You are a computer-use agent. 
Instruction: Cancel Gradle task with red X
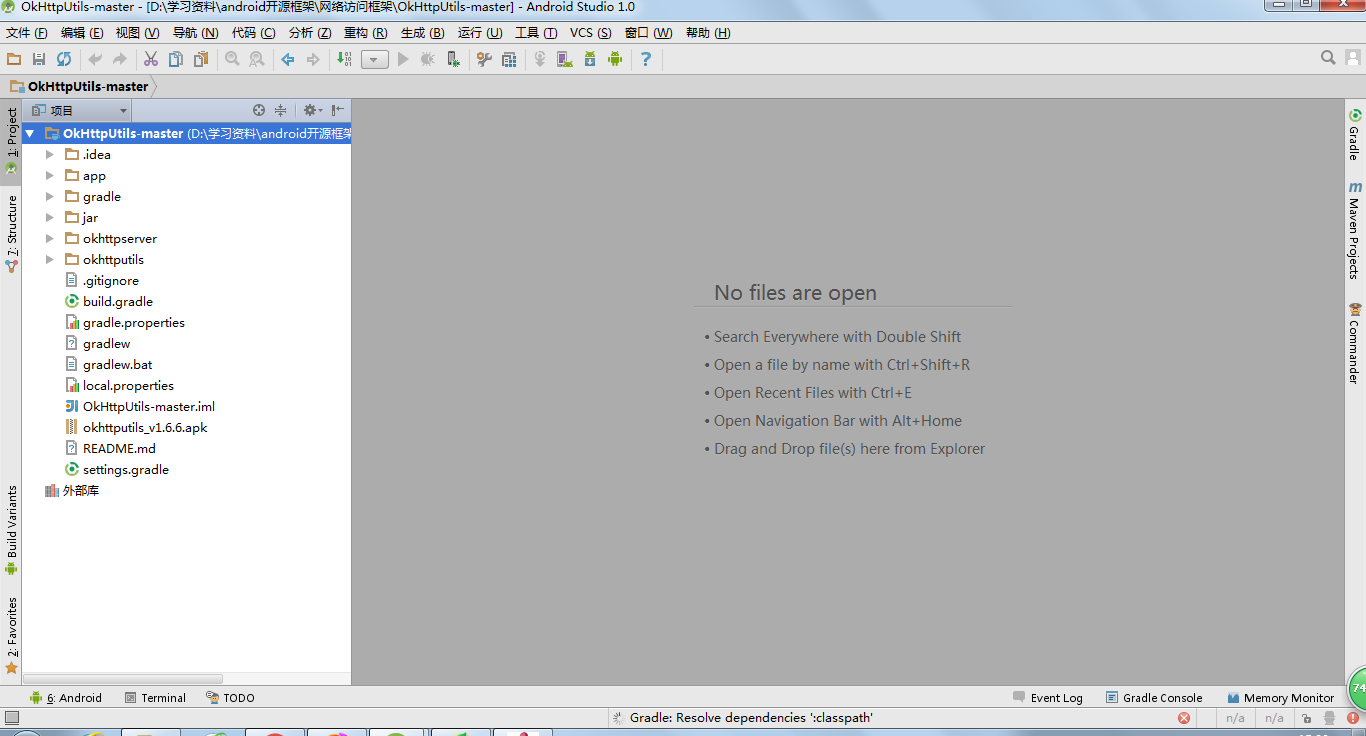[1184, 718]
